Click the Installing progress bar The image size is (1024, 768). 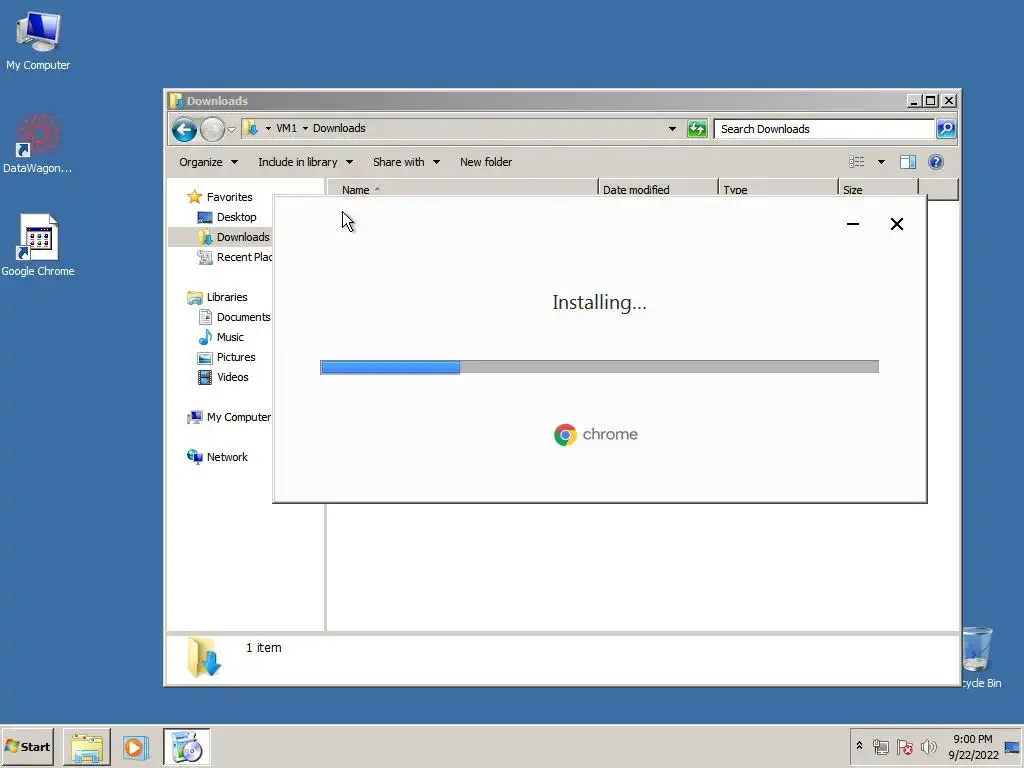[x=599, y=367]
